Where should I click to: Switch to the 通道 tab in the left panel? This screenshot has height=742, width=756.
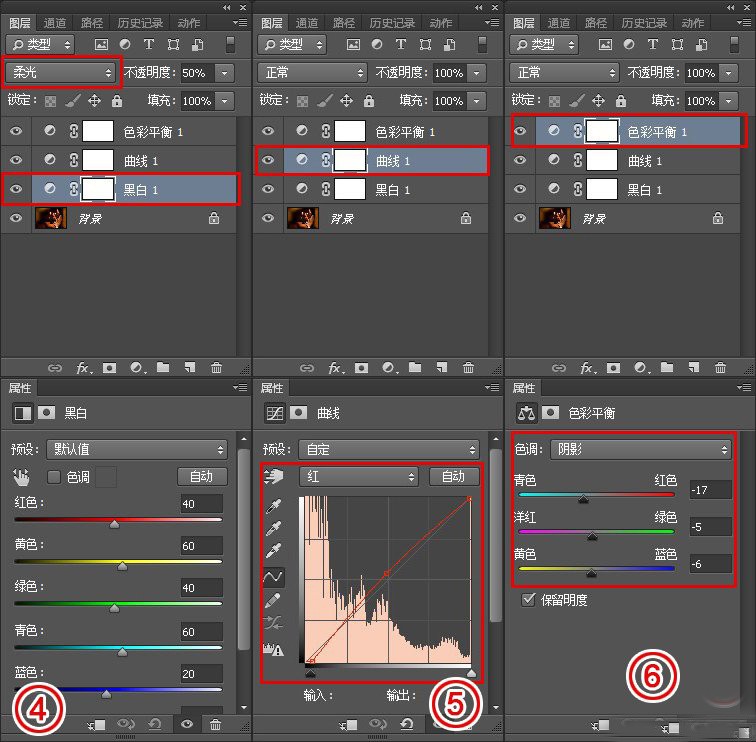pos(56,22)
